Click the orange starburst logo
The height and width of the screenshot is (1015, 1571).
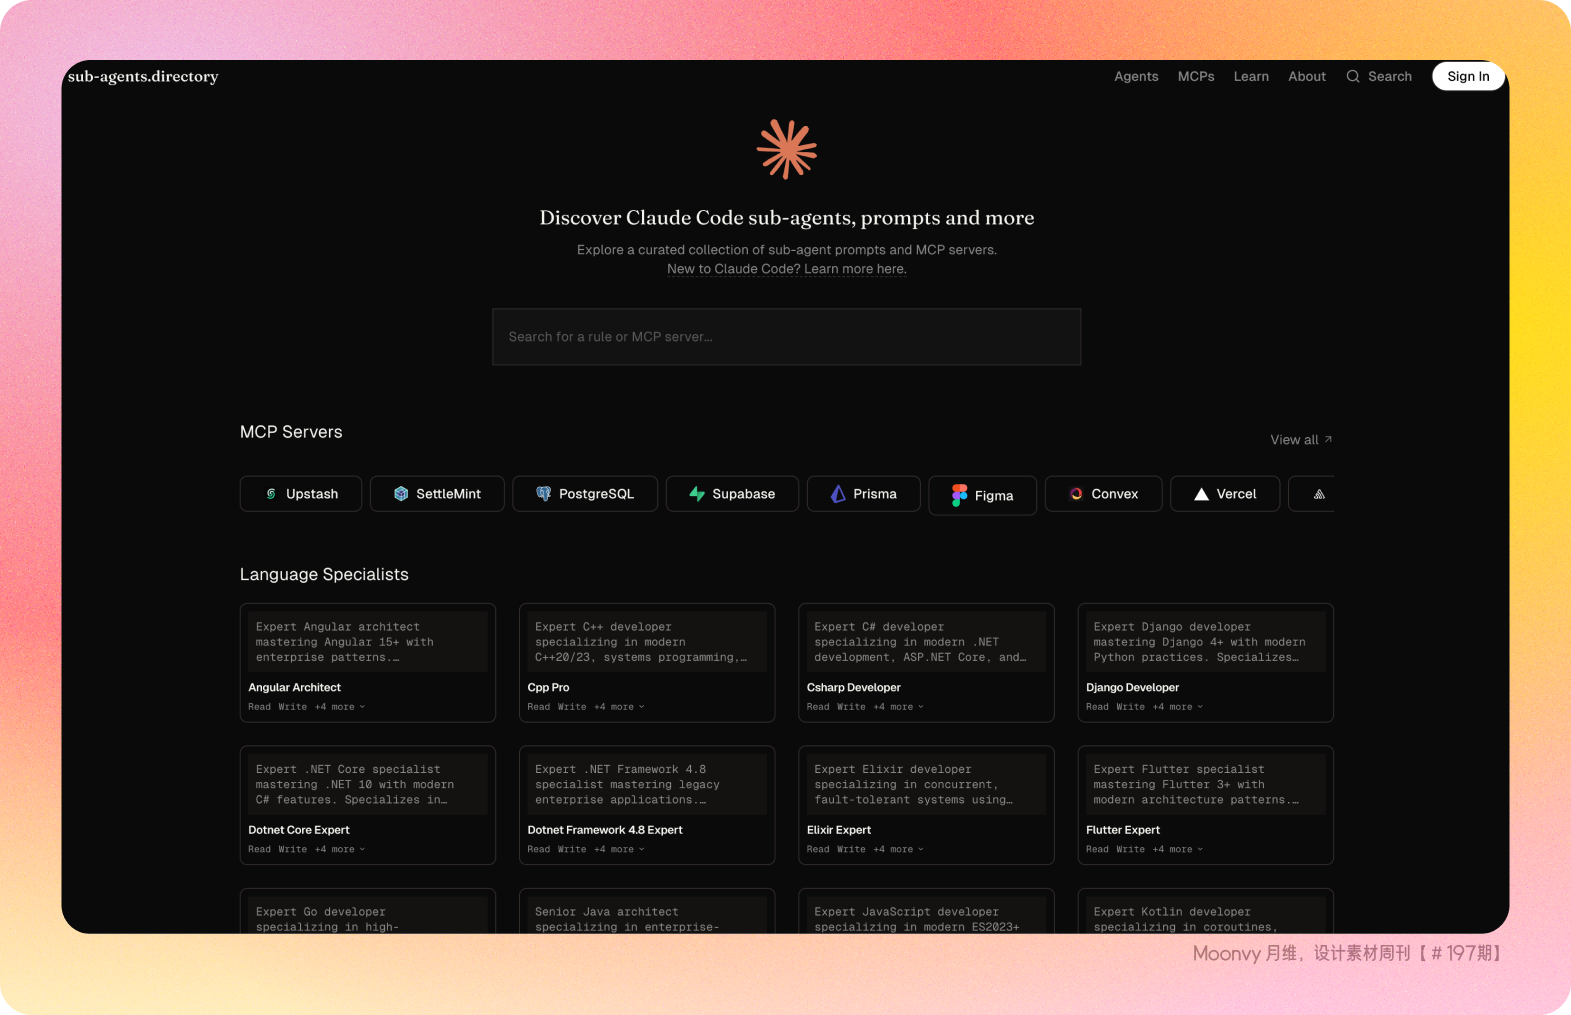787,150
